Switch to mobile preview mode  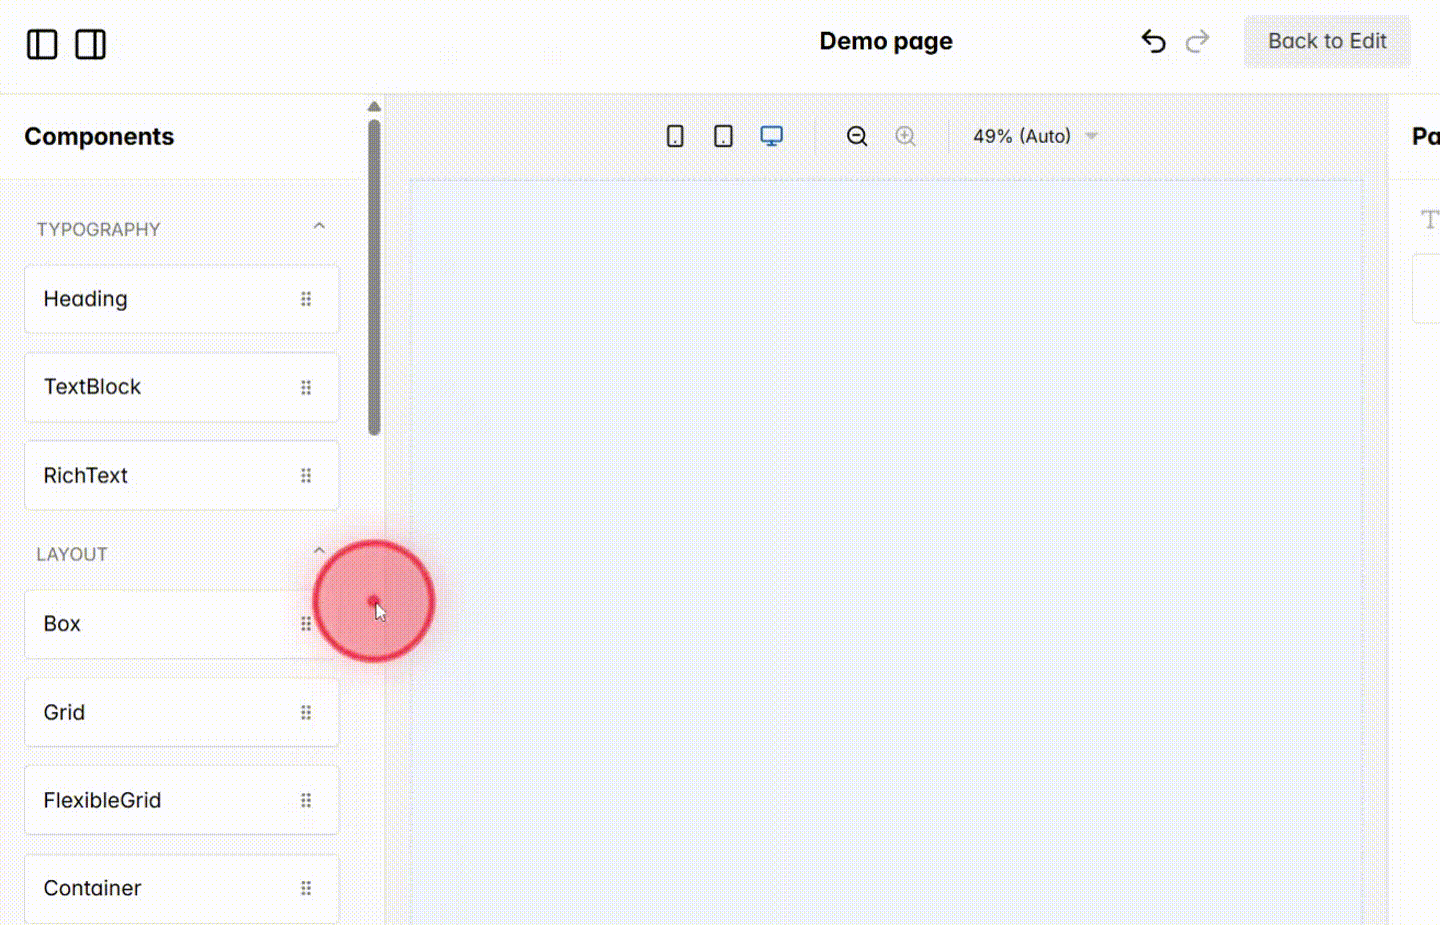[675, 135]
